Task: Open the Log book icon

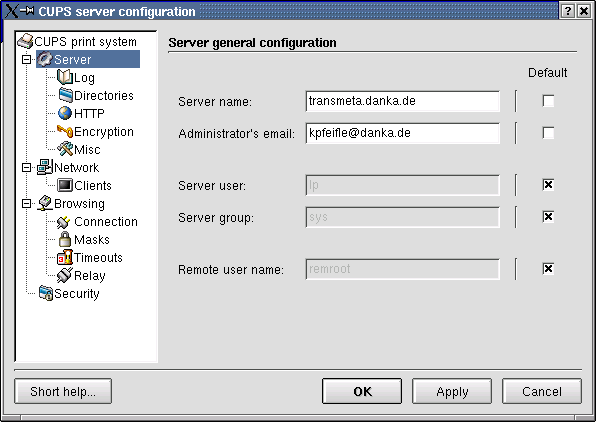Action: (65, 77)
